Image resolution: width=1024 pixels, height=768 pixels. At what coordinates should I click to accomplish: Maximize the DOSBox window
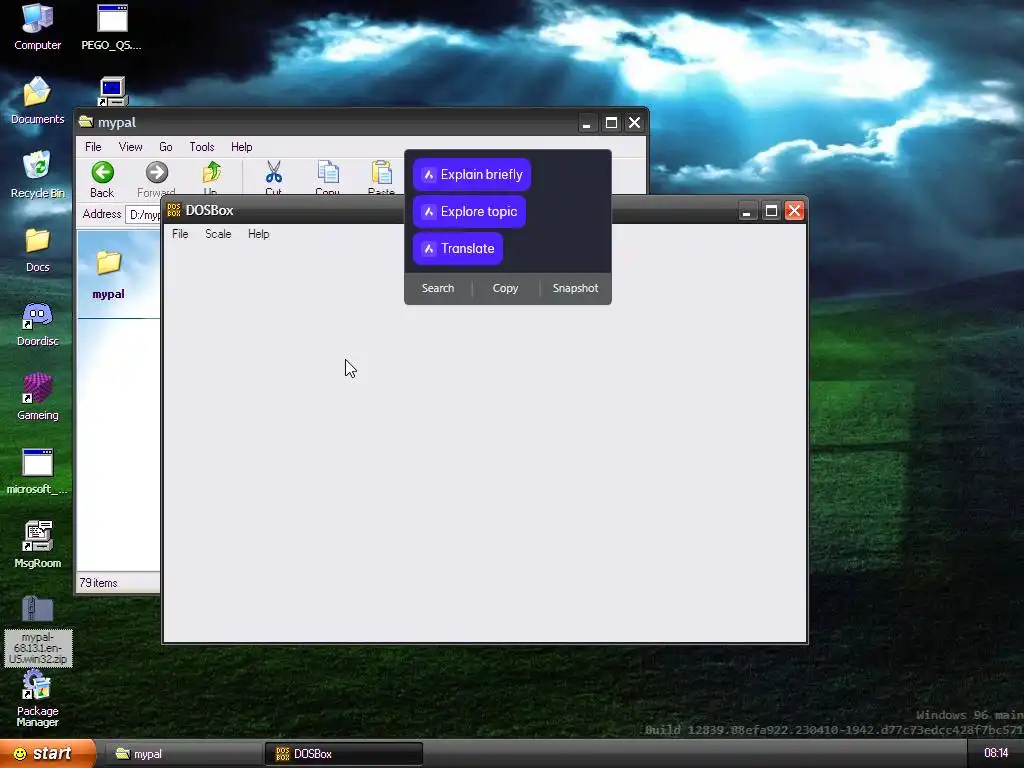771,211
